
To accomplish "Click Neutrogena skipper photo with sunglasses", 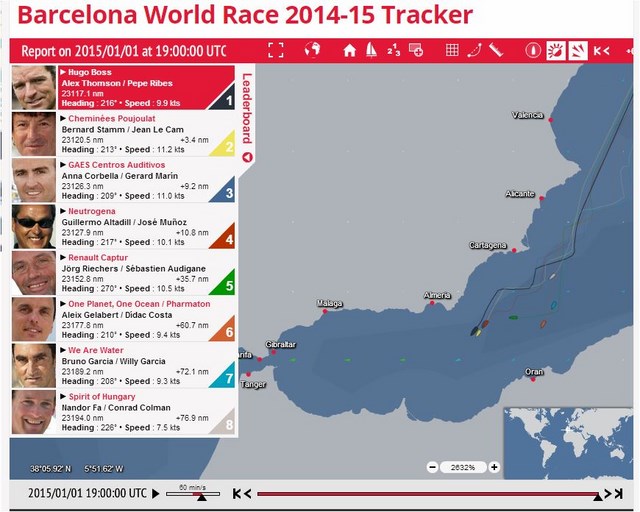I will (x=34, y=227).
